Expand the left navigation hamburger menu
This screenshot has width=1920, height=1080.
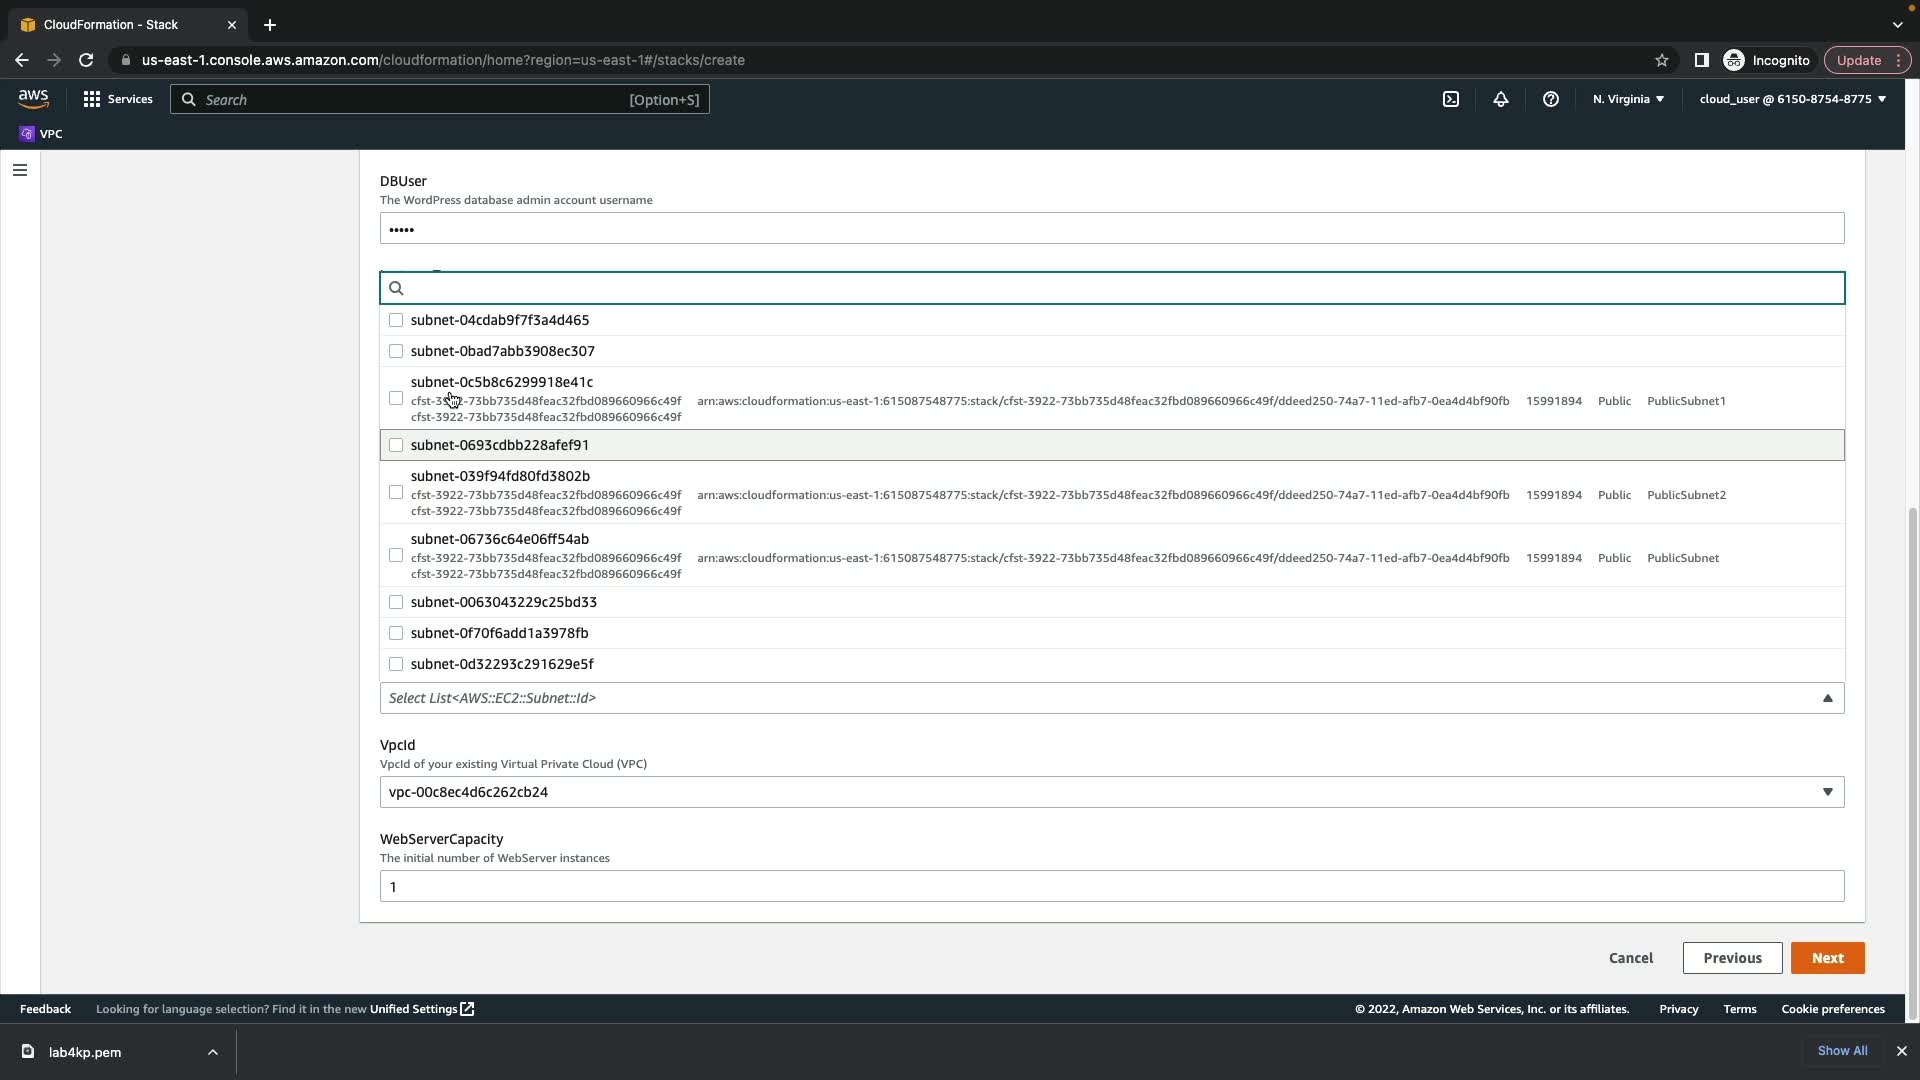(x=20, y=170)
